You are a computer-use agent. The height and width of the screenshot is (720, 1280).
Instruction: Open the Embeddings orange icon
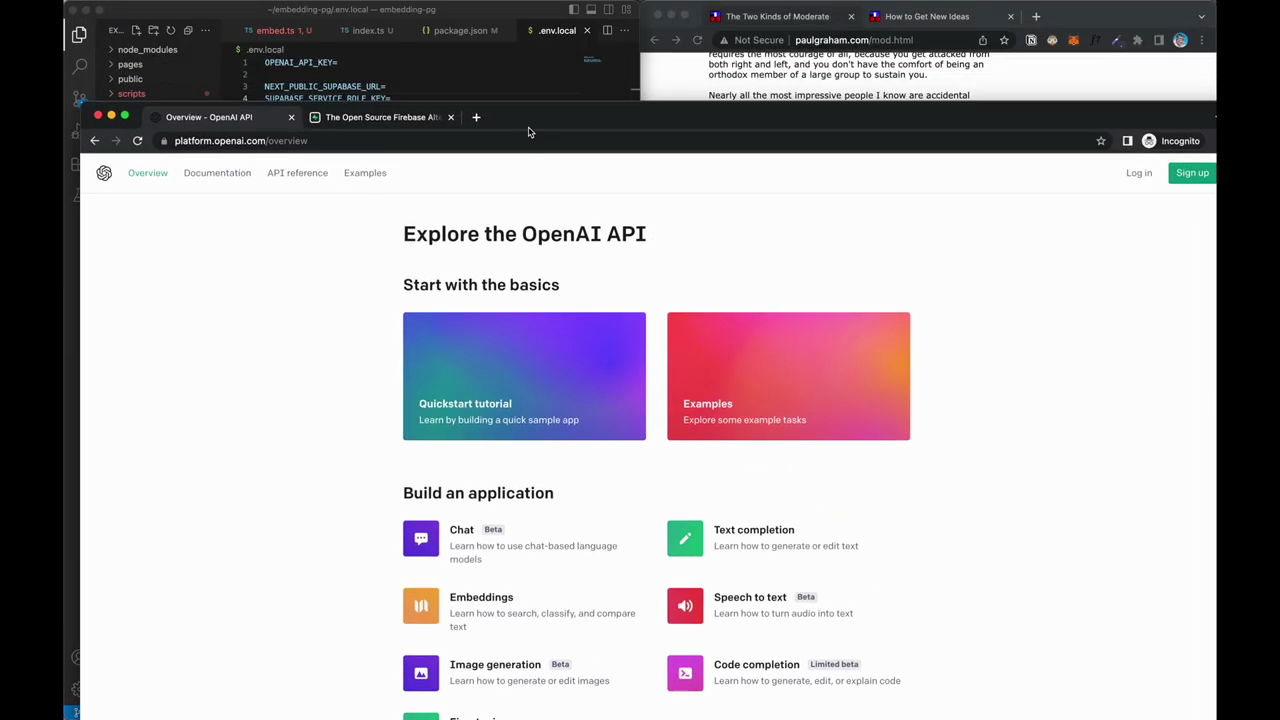click(x=421, y=605)
